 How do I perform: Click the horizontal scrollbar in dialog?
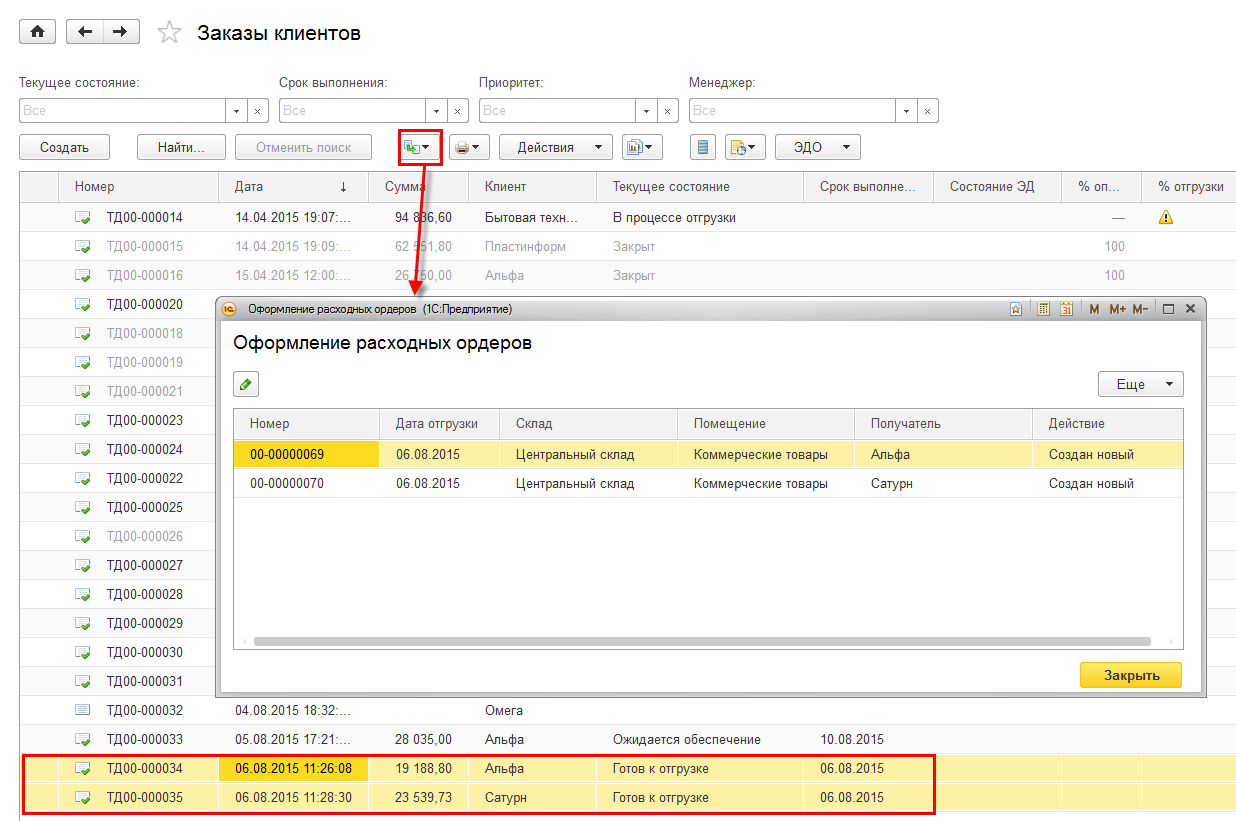pos(702,641)
